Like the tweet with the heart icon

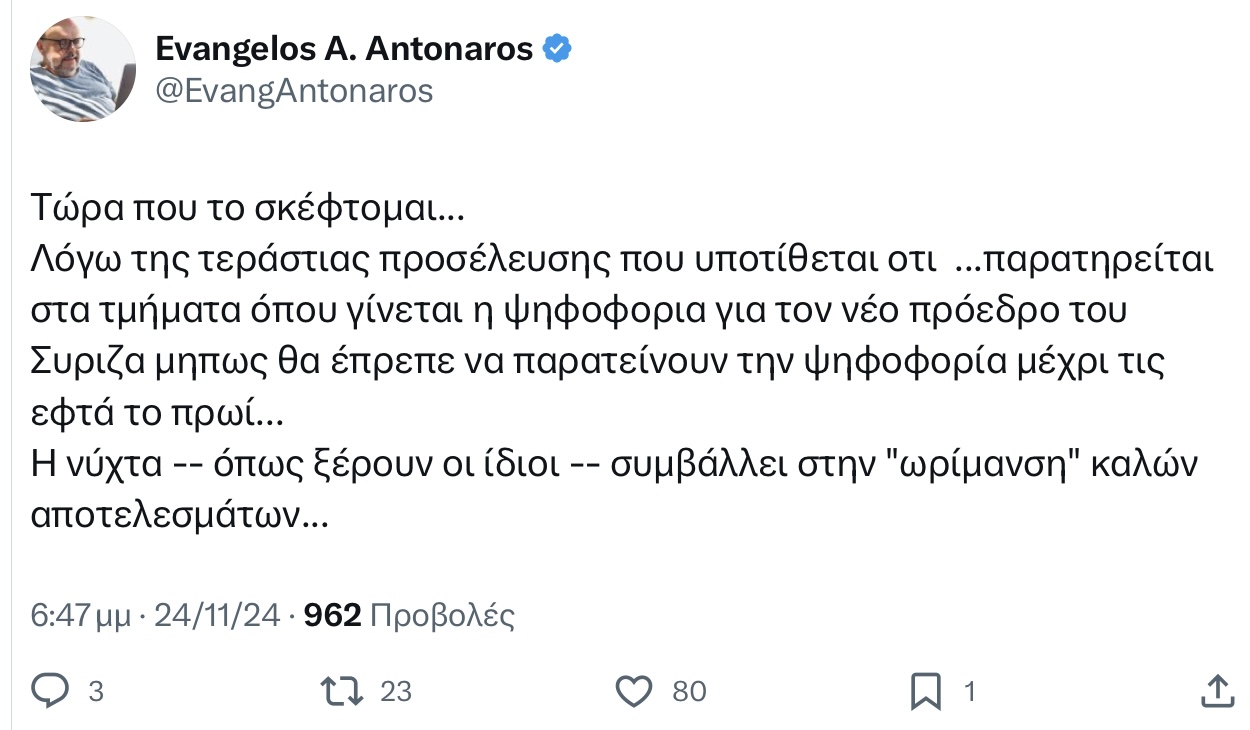click(633, 691)
